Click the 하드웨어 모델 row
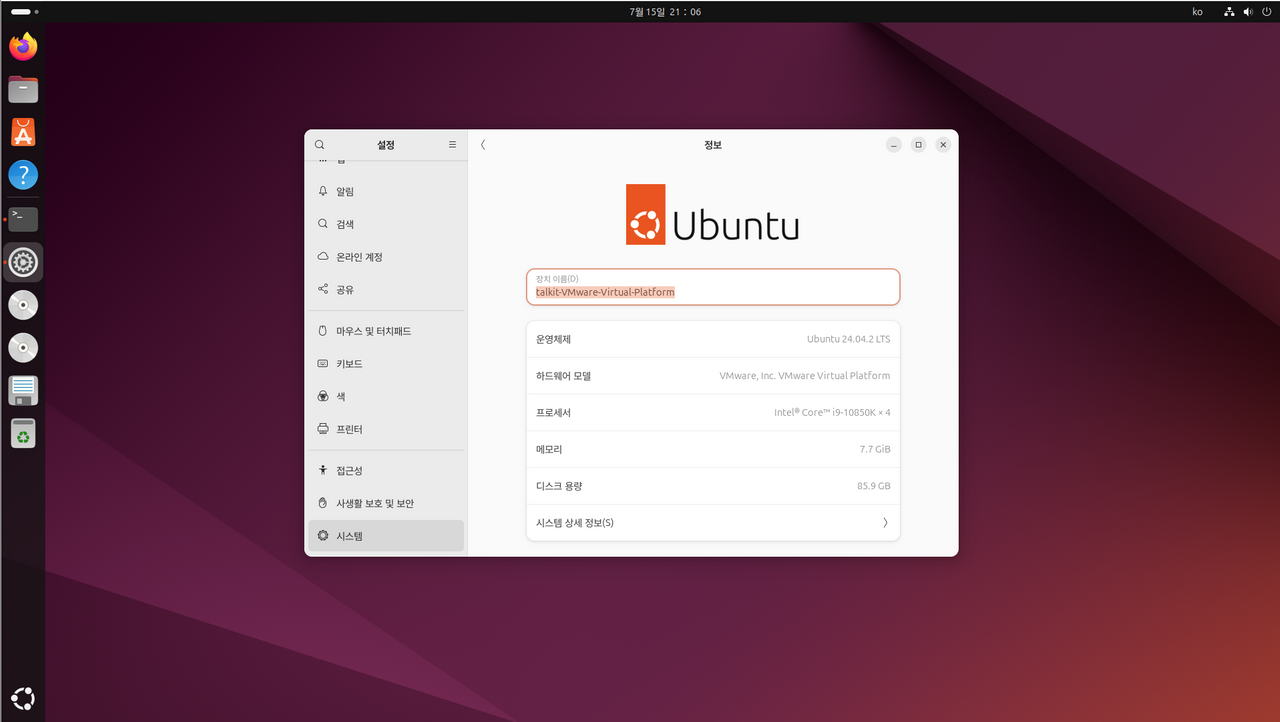Image resolution: width=1280 pixels, height=722 pixels. coord(713,376)
